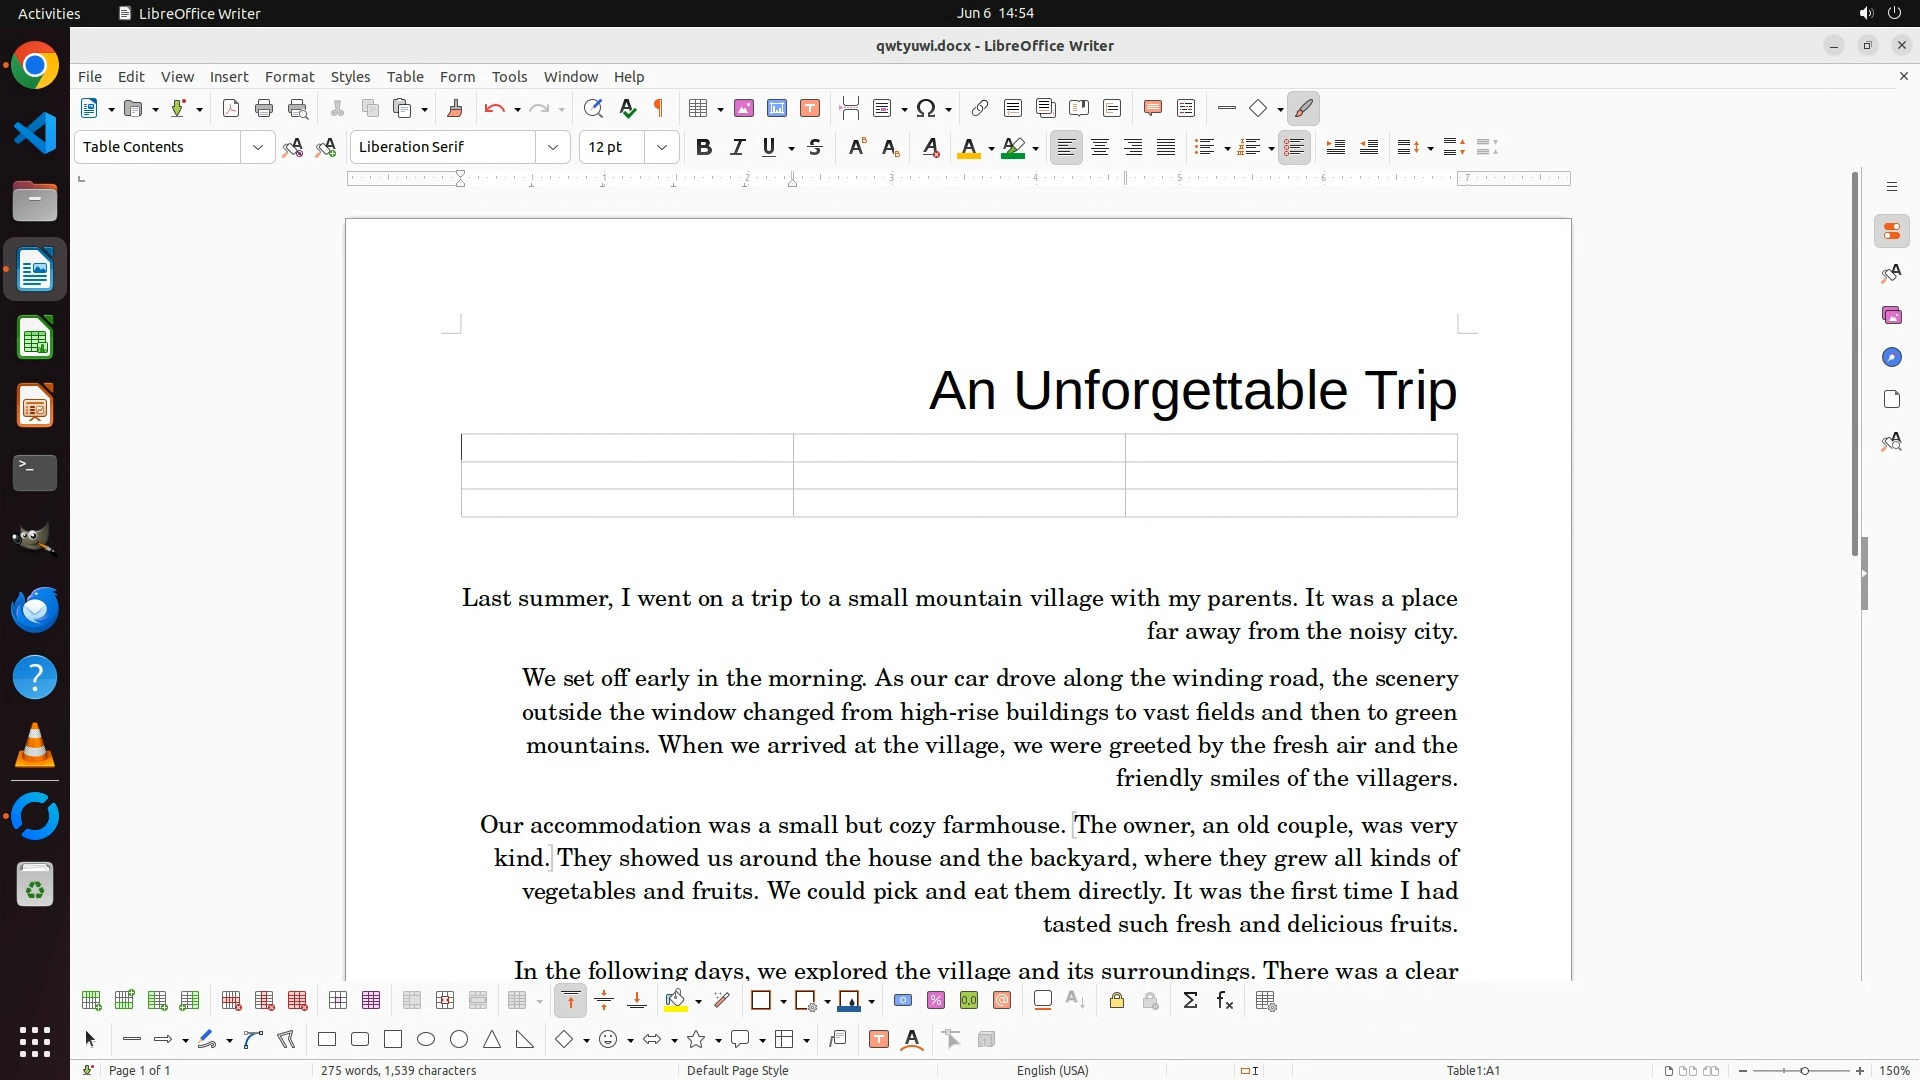Toggle Italic text formatting
Screen dimensions: 1920x1080
[x=737, y=147]
